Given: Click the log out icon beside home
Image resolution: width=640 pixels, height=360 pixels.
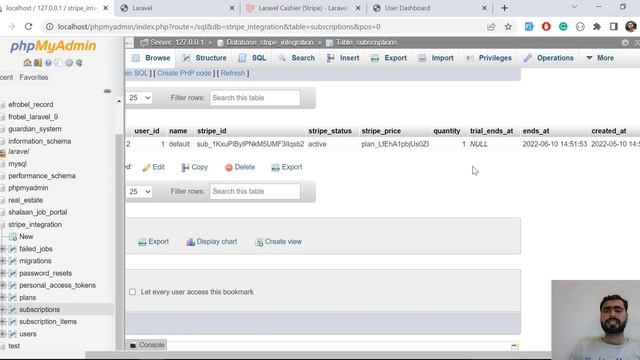Looking at the screenshot, I should pyautogui.click(x=38, y=63).
